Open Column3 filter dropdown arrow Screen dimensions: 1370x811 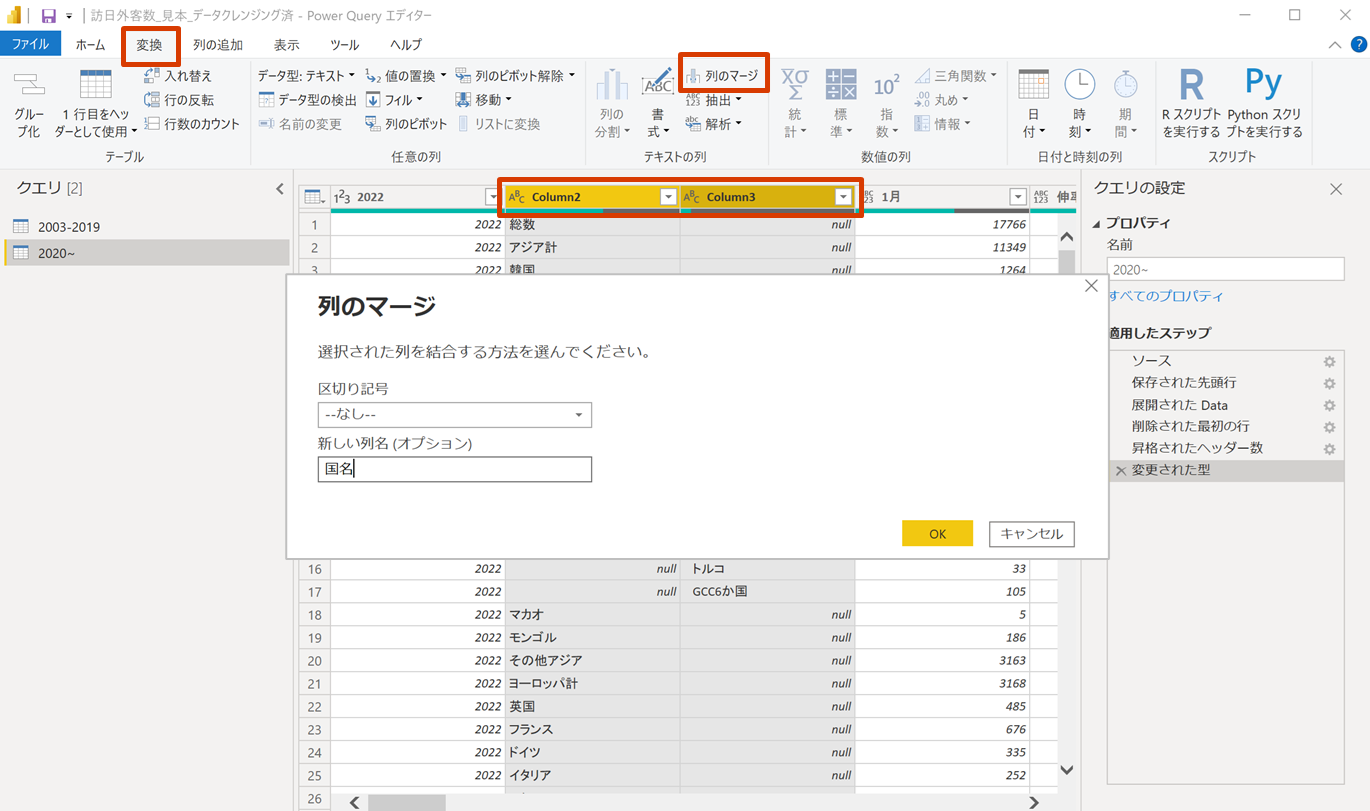point(843,197)
